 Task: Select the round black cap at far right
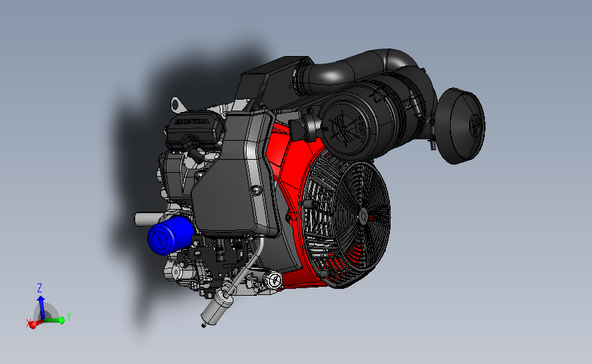(461, 126)
